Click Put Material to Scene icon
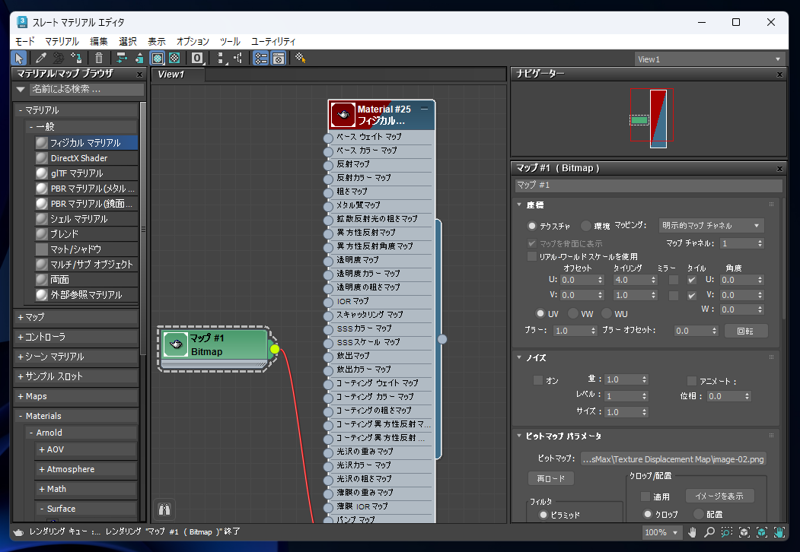 pos(59,58)
